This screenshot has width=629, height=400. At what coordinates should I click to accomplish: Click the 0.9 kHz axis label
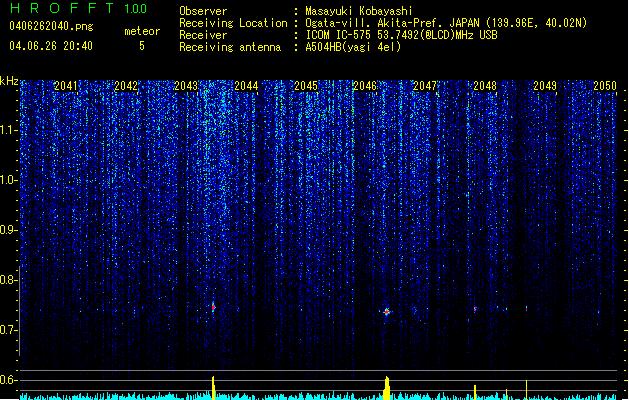[x=9, y=230]
